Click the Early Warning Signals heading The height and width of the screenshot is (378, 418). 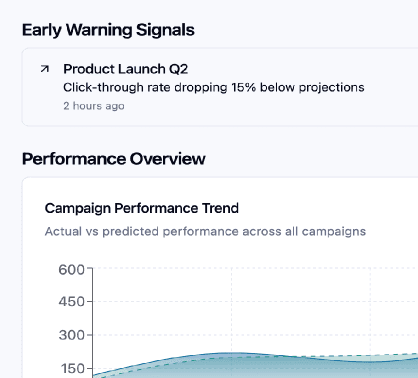(x=108, y=30)
